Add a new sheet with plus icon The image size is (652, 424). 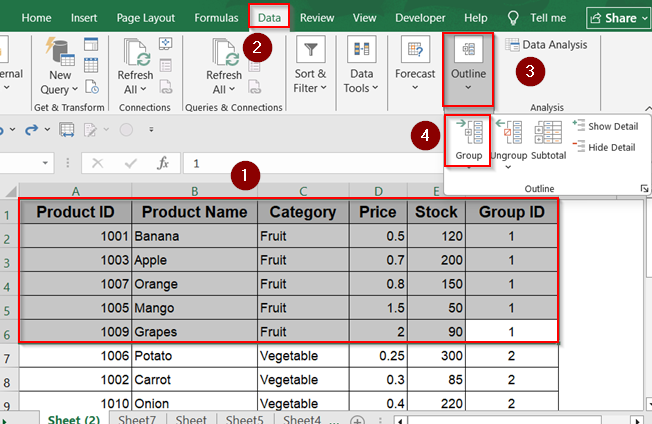[357, 420]
